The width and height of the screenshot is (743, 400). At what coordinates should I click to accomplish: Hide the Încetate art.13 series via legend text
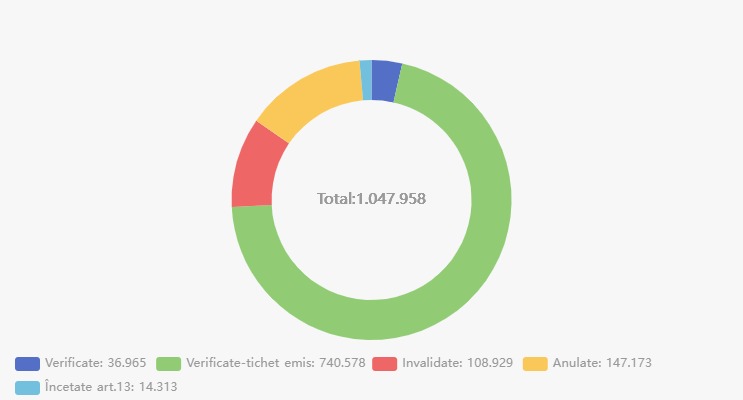pos(111,387)
